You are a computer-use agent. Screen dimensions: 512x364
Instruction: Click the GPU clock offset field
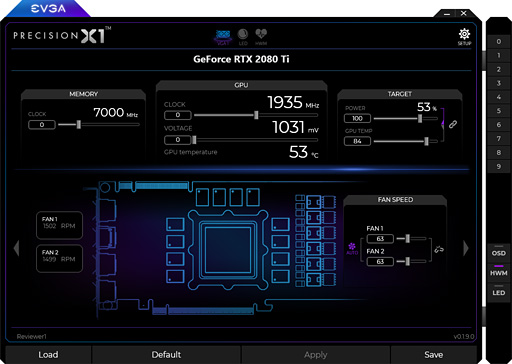pos(178,115)
